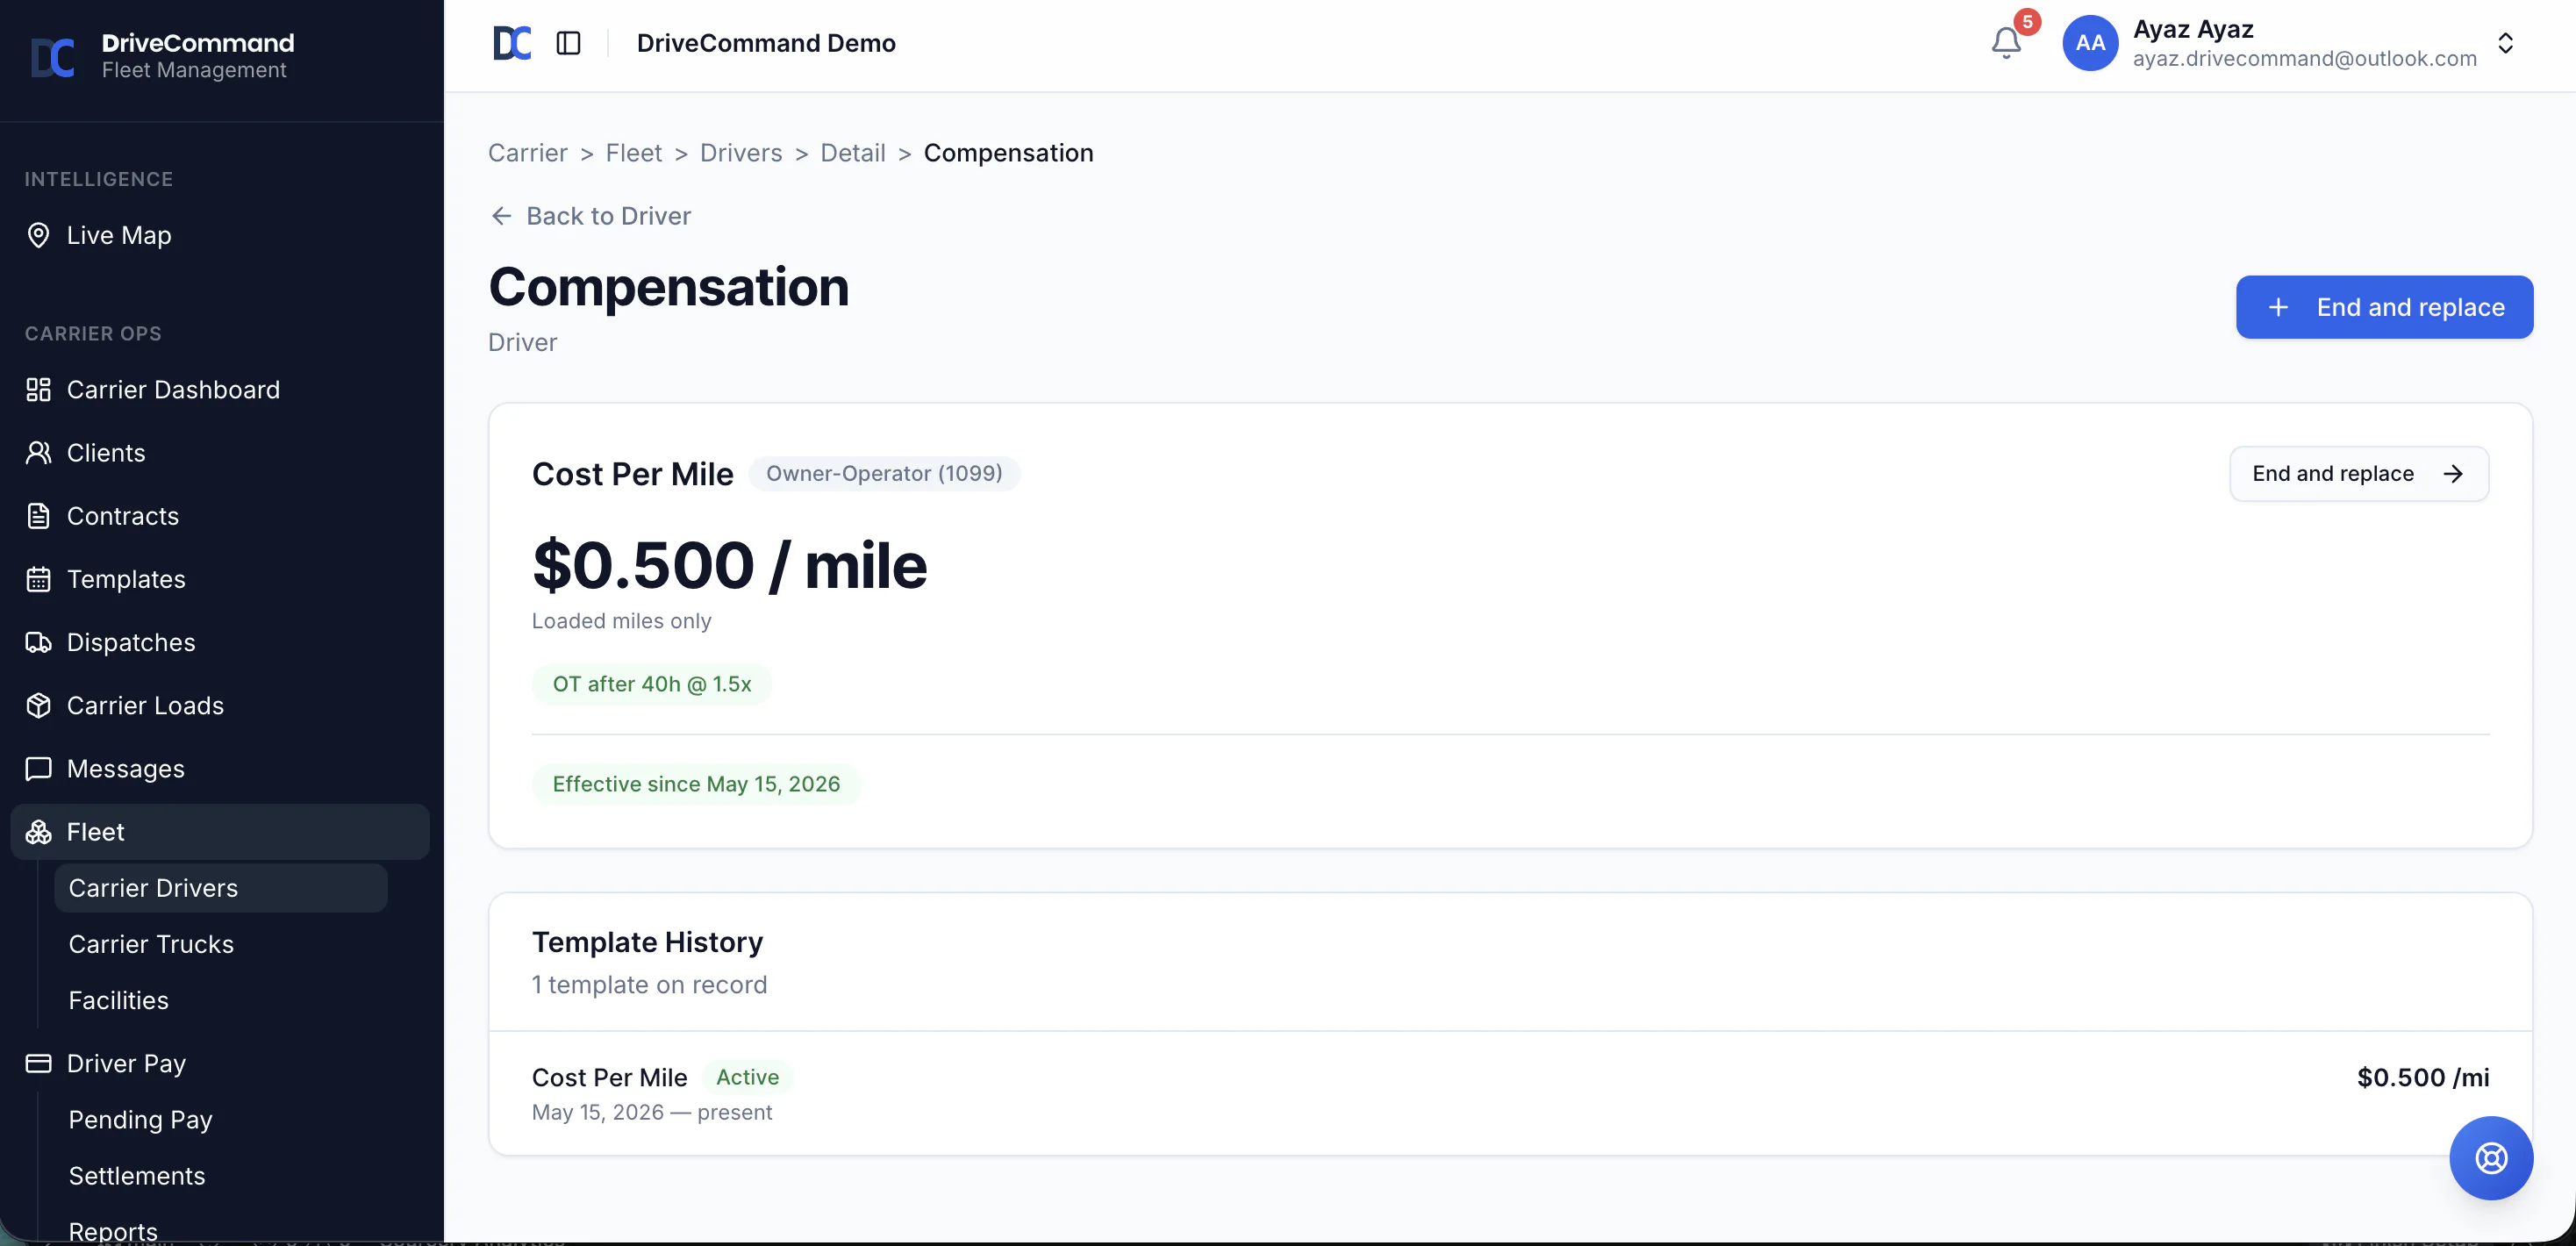Click Effective since May 15, 2026 tag
2576x1246 pixels.
click(696, 784)
